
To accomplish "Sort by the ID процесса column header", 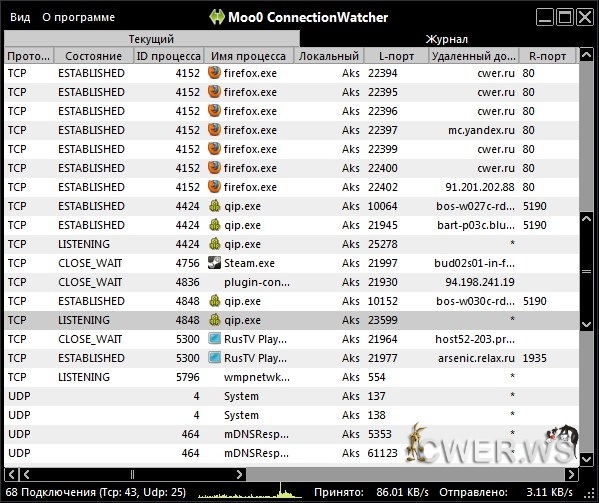I will click(x=168, y=56).
